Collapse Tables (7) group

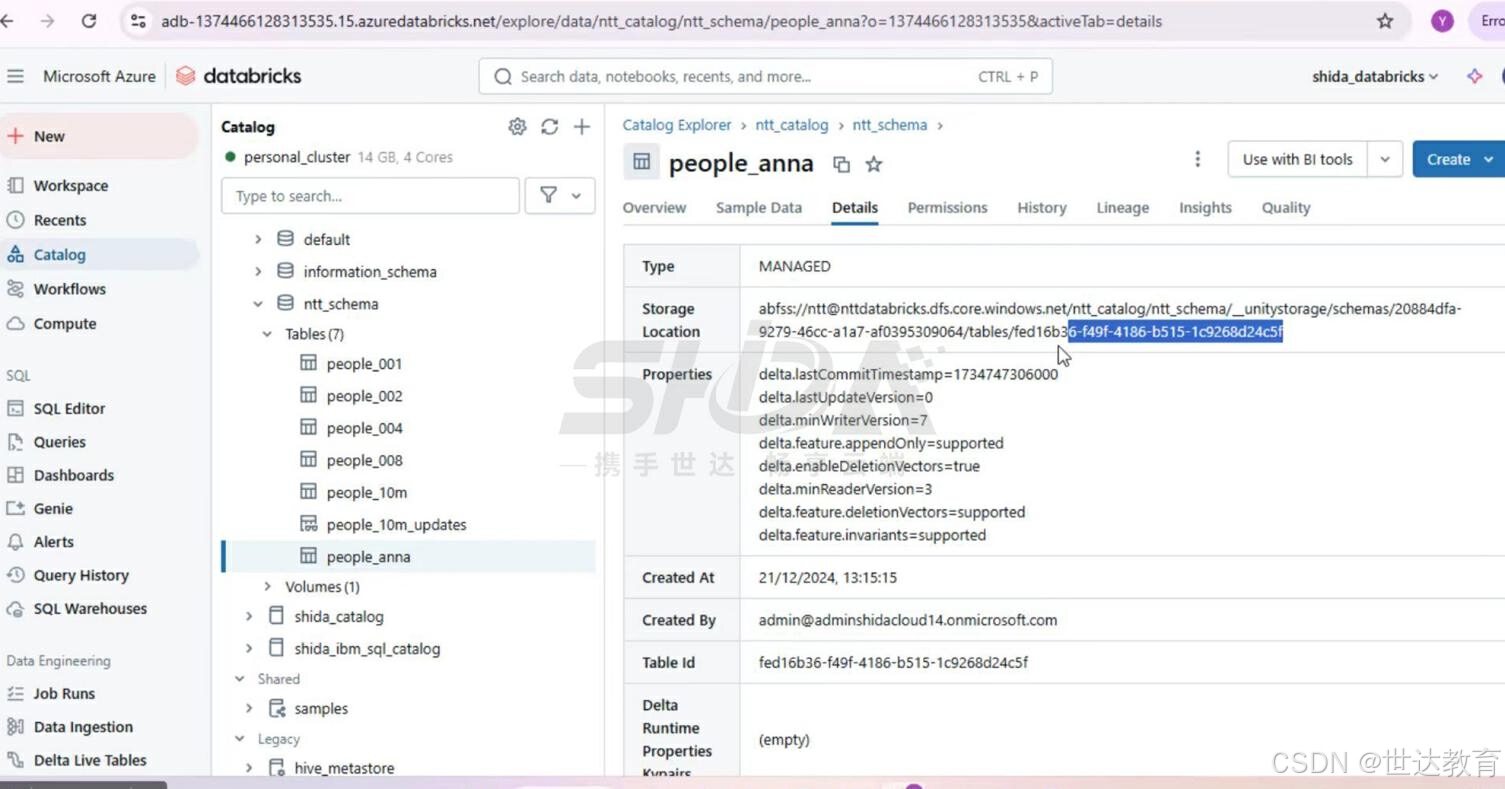click(267, 334)
